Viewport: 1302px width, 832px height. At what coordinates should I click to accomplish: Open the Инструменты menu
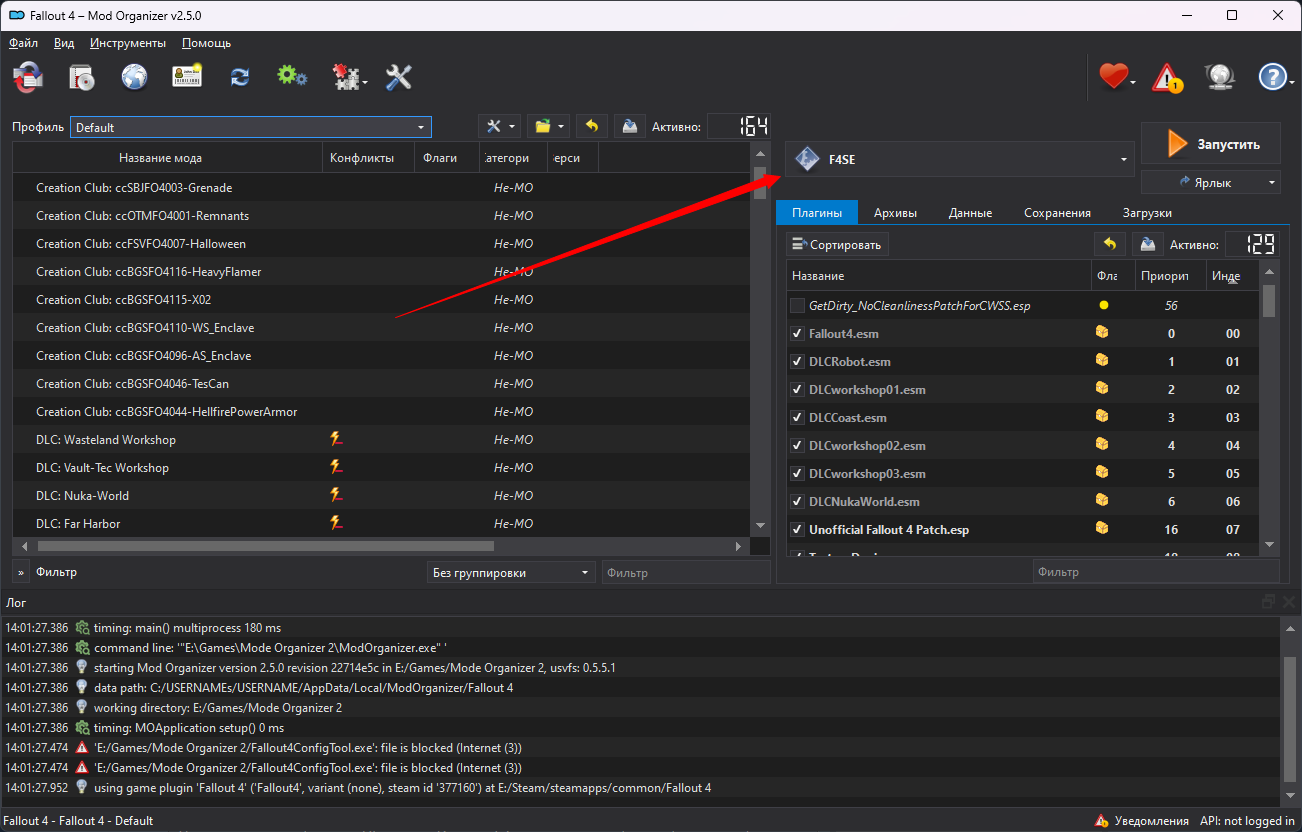128,43
